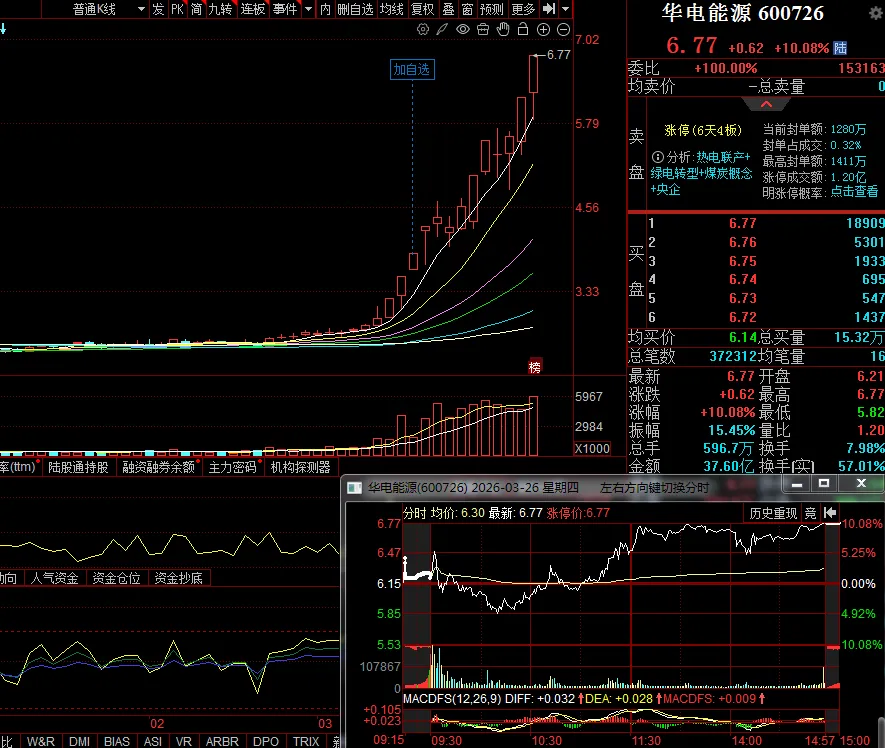Screen dimensions: 885x748
Task: Click the 陆 Stock Connect badge
Action: tap(840, 48)
